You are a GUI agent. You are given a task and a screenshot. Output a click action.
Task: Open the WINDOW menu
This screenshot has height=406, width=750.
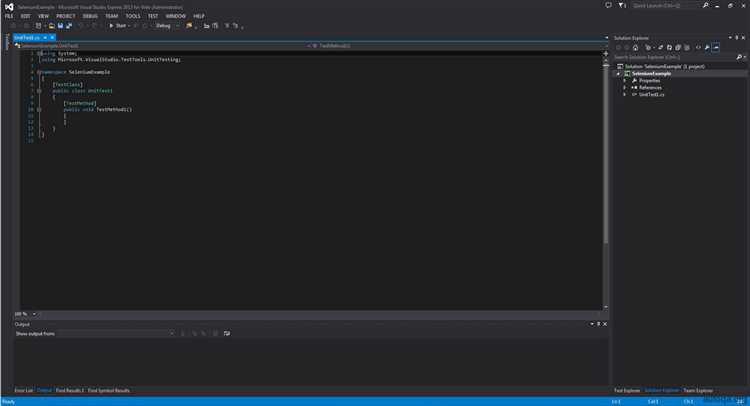[x=176, y=16]
